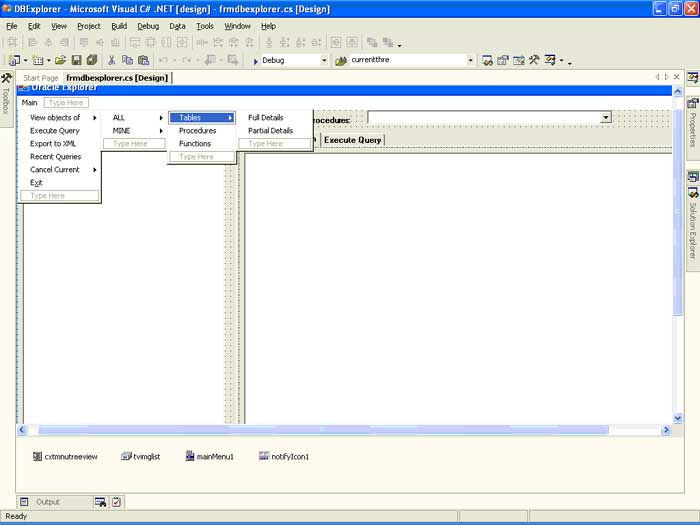Screen dimensions: 700x525
Task: Click the Toolbox hammer icon in the toolbar
Action: point(534,60)
